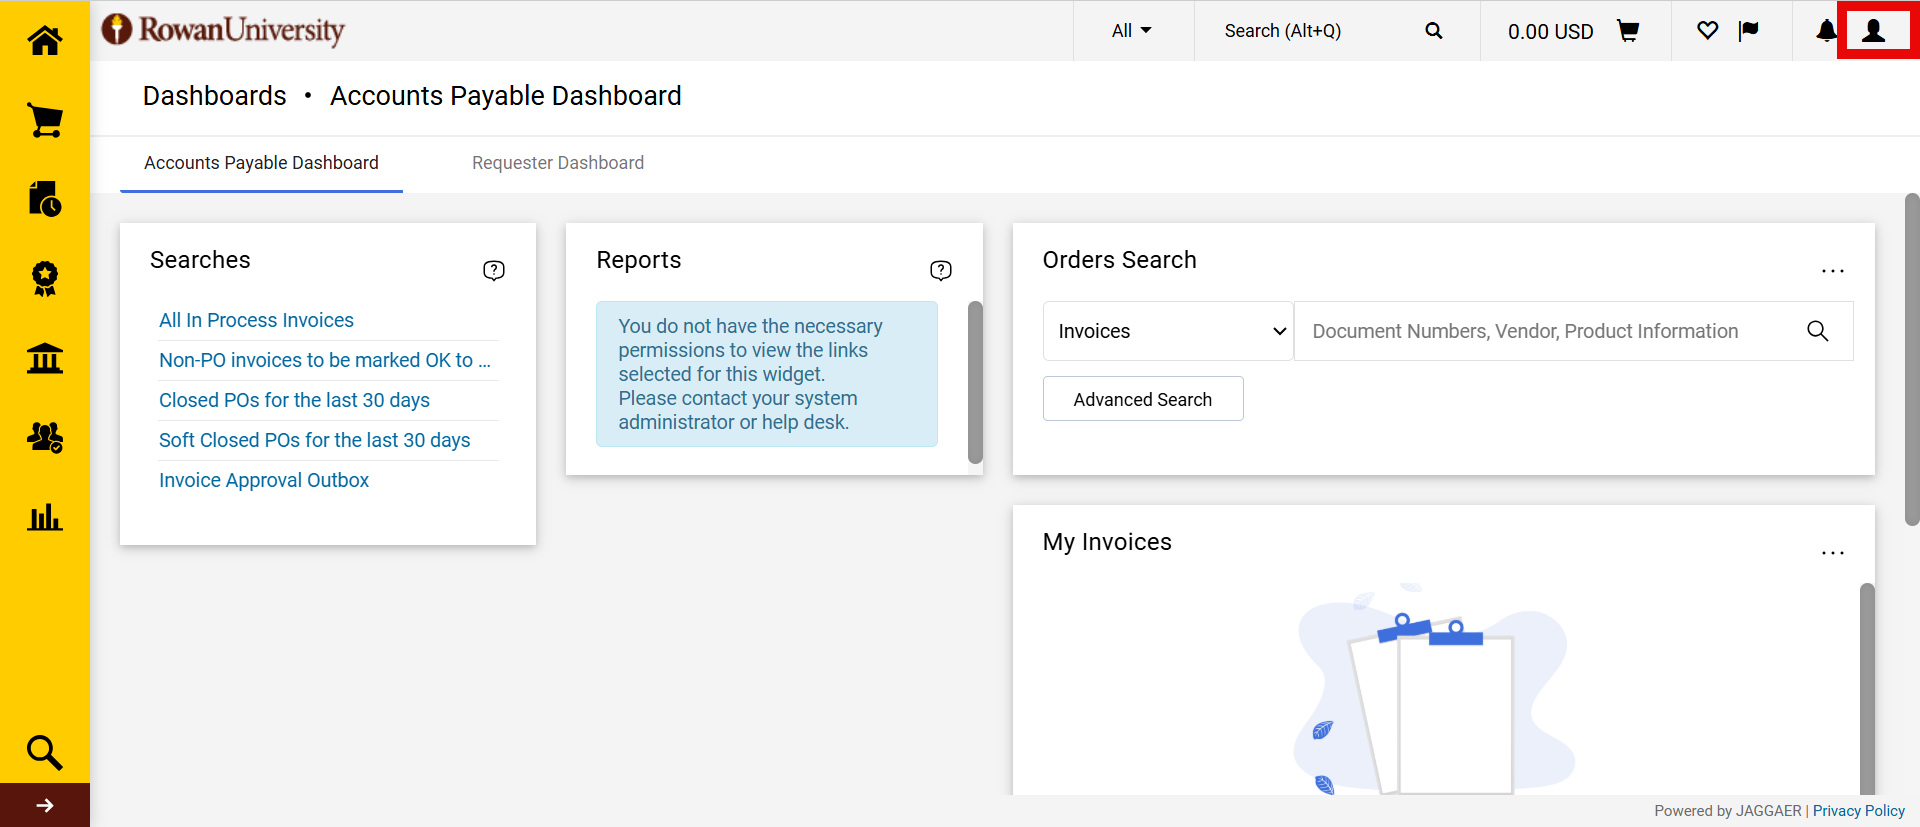
Task: Click the Advanced Search button
Action: pyautogui.click(x=1143, y=399)
